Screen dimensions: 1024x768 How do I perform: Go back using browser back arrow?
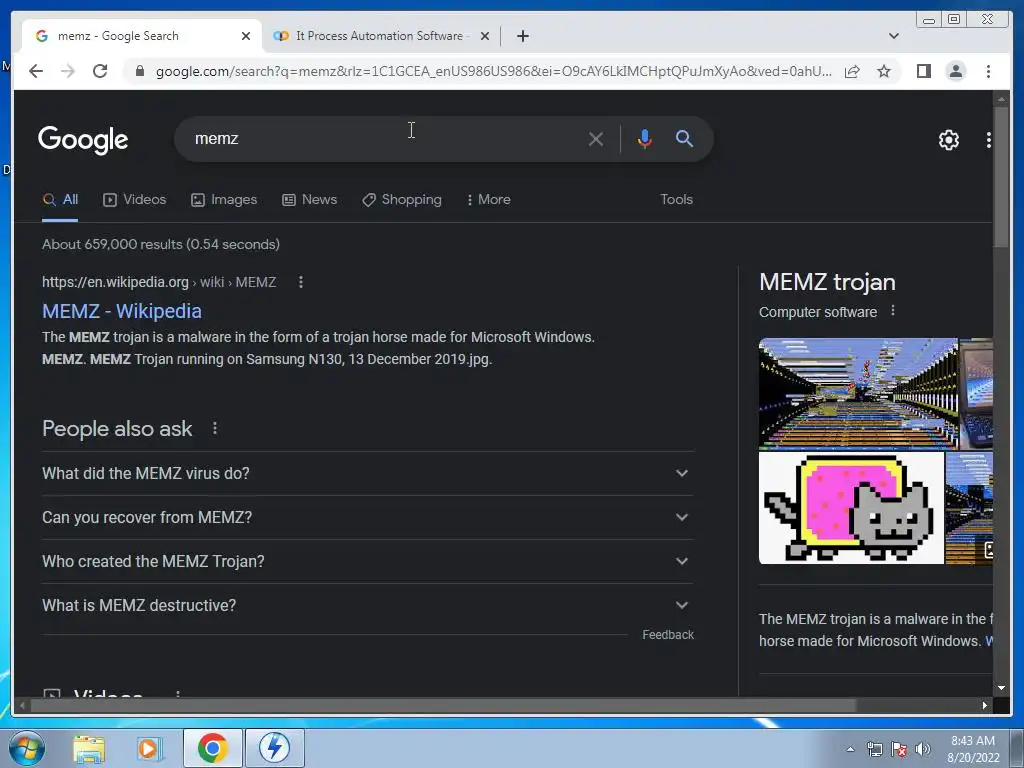coord(36,71)
